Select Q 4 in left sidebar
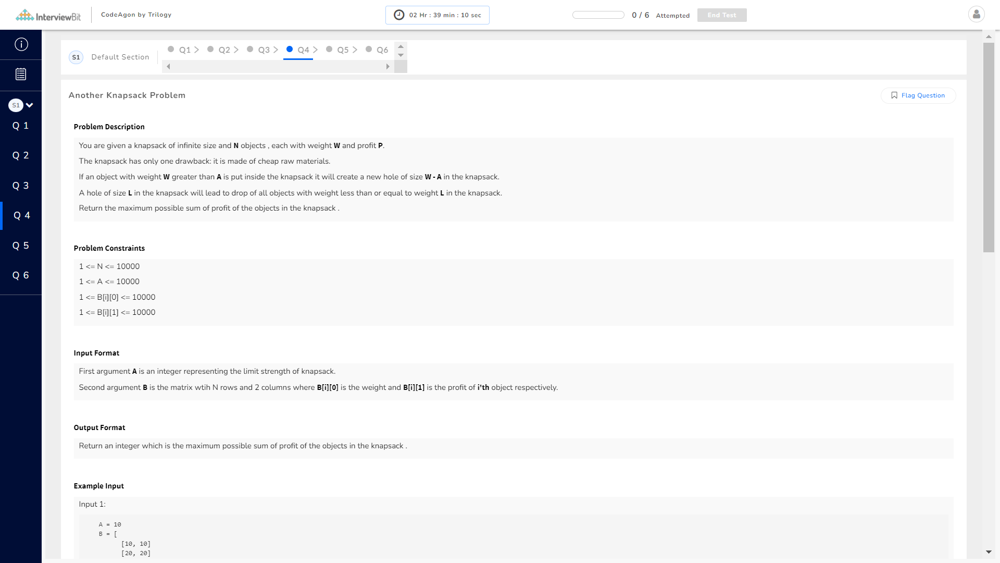 click(x=21, y=216)
